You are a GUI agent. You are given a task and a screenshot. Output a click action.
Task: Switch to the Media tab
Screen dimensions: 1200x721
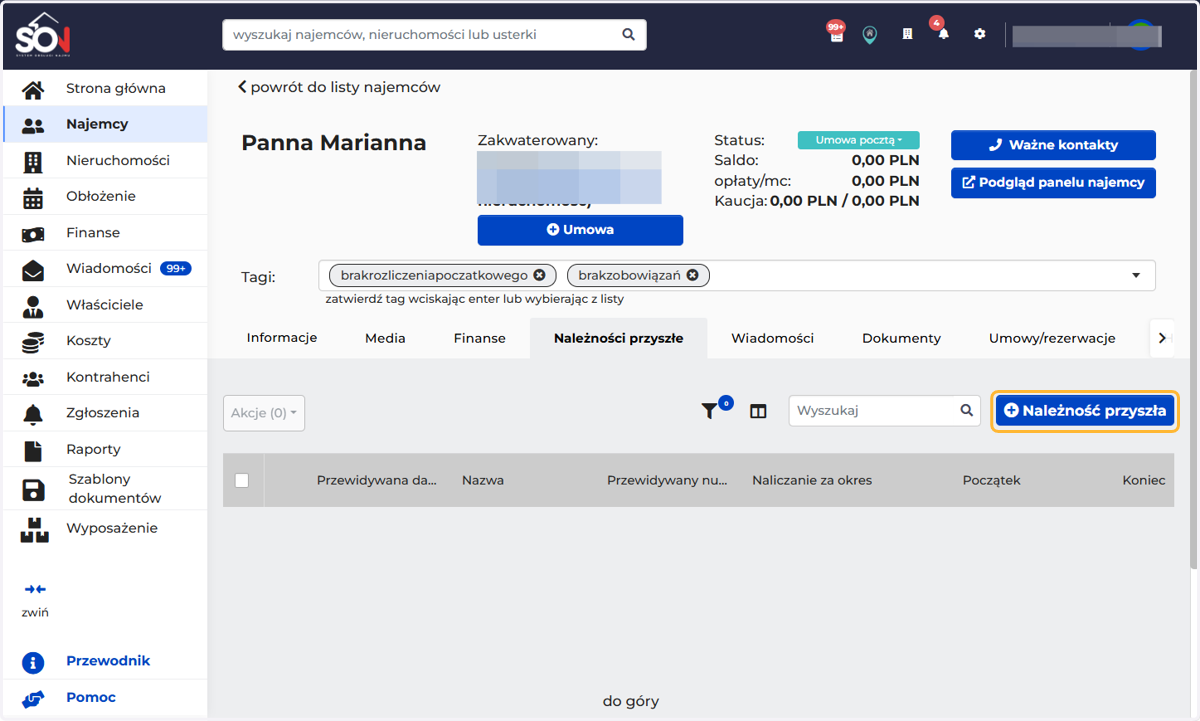click(x=385, y=338)
